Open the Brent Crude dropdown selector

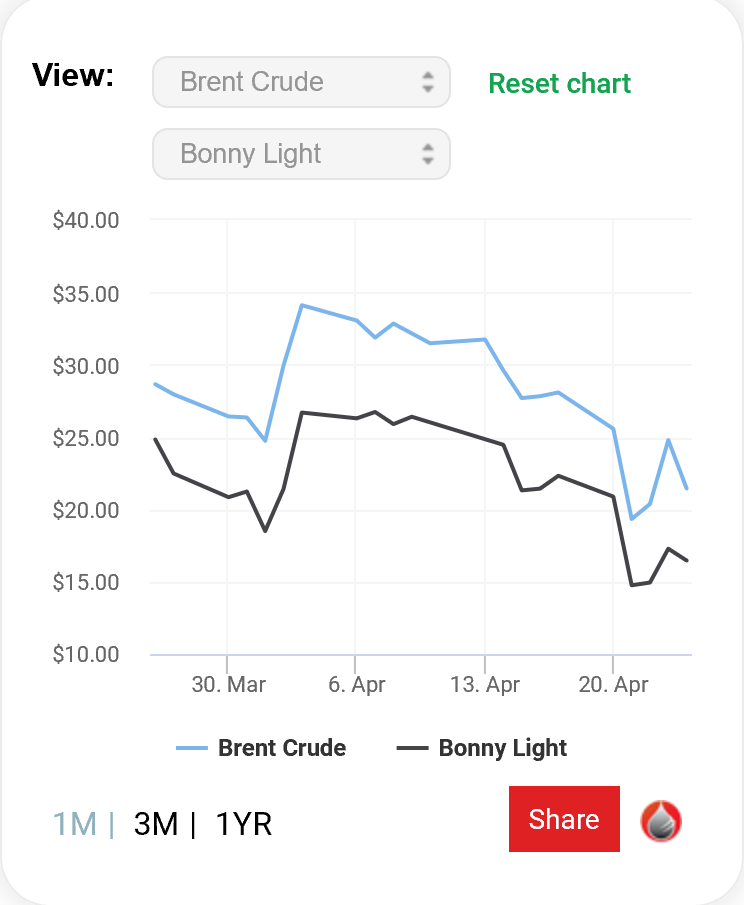coord(301,82)
